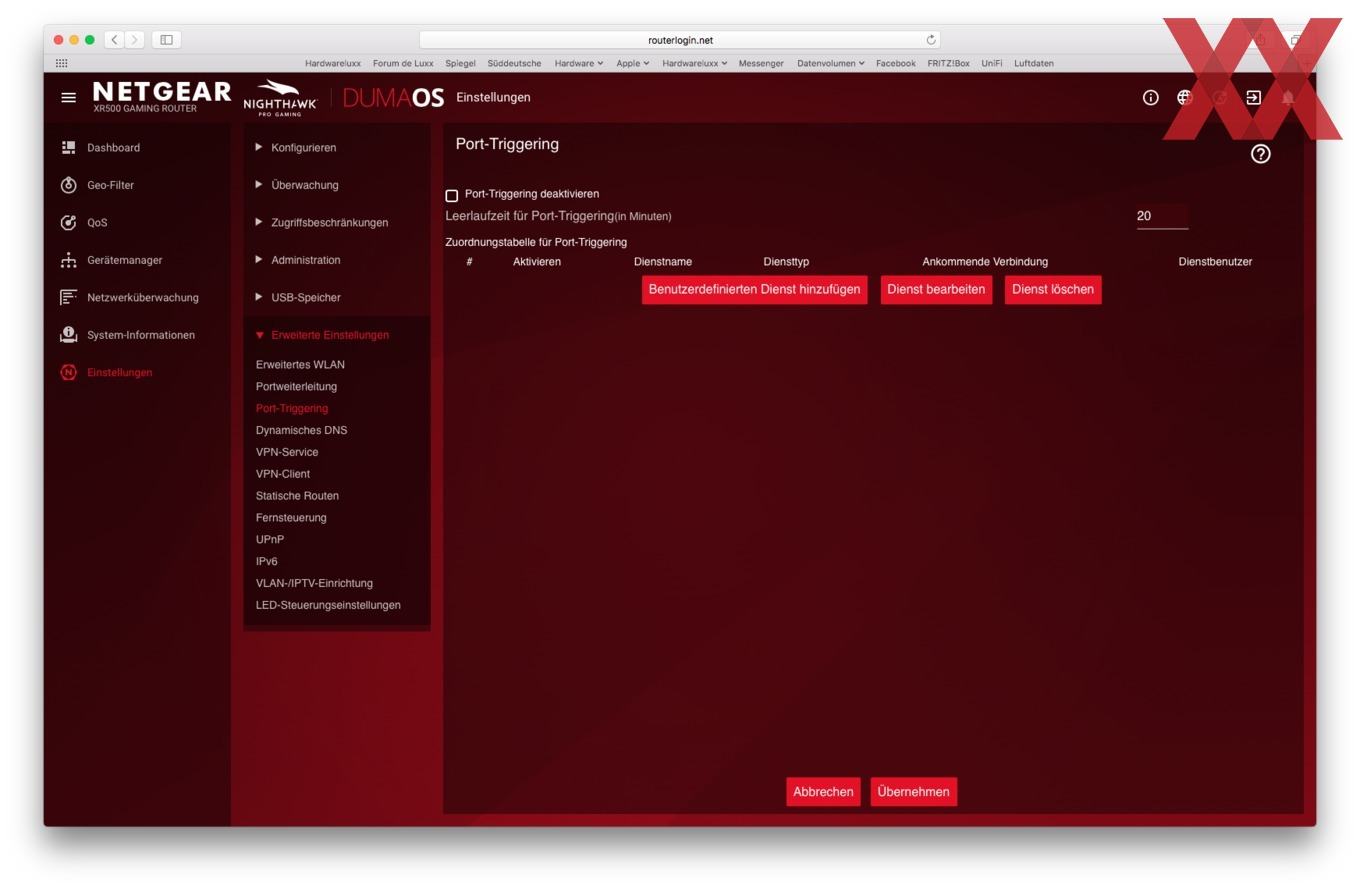Open the Apple bookmark folder dropdown
Image resolution: width=1360 pixels, height=889 pixels.
pos(633,63)
